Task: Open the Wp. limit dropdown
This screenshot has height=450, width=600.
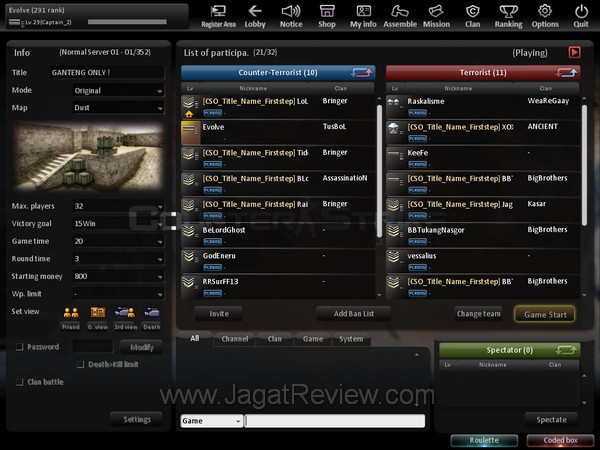Action: 119,294
